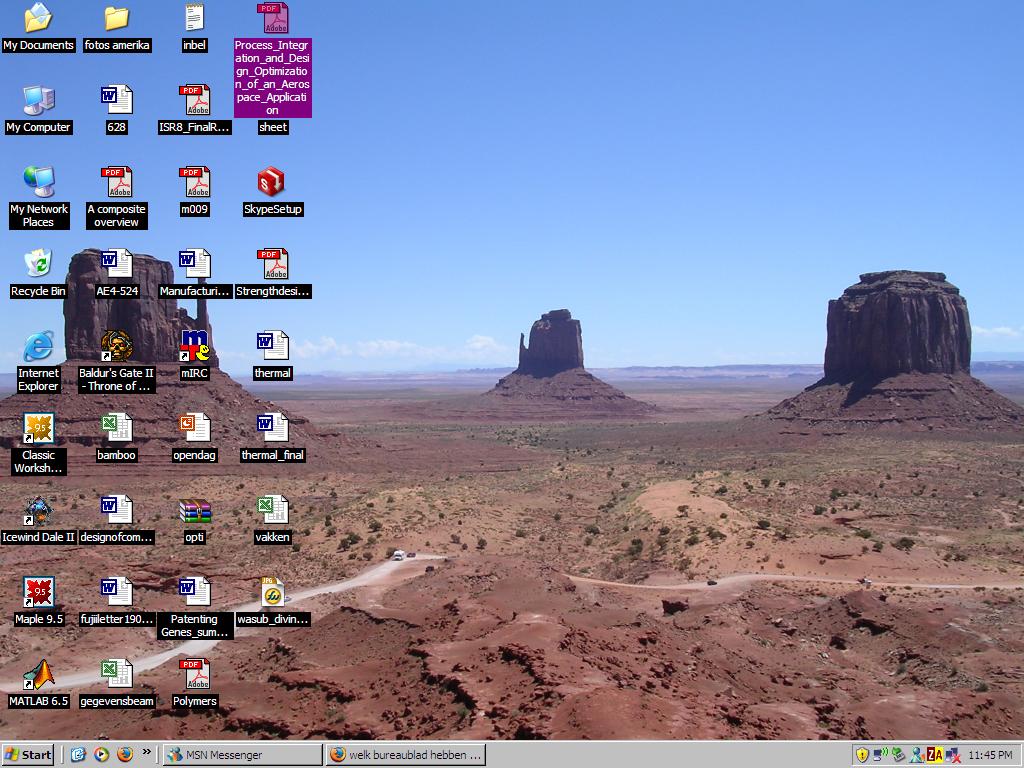
Task: Open the Start menu
Action: click(29, 754)
